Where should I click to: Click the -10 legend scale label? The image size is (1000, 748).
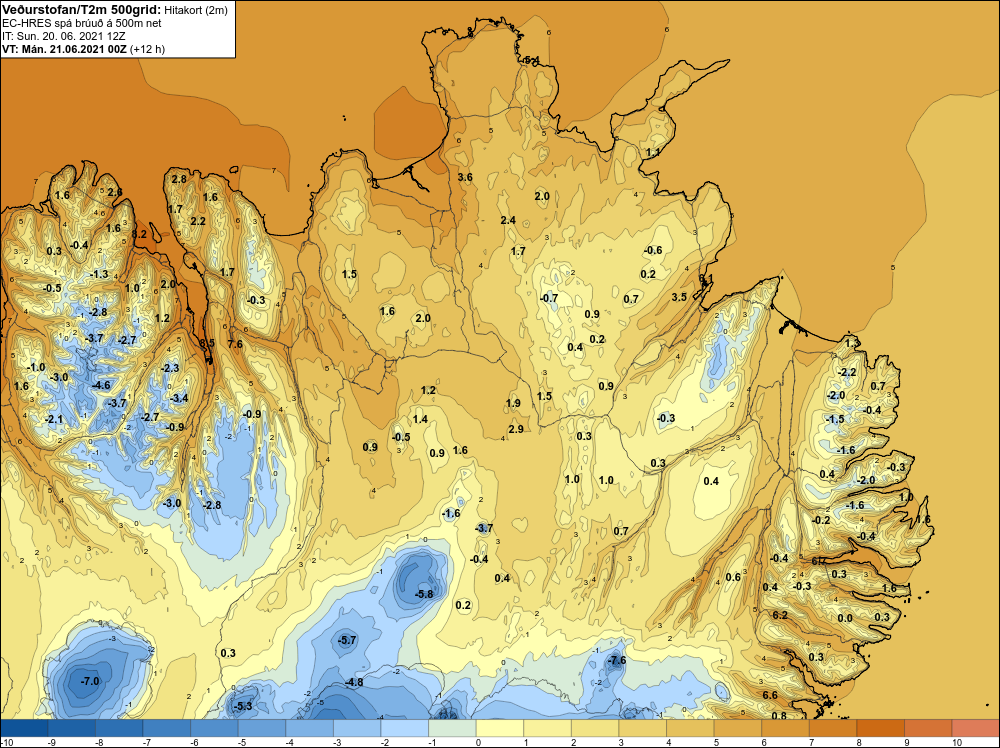(x=6, y=742)
